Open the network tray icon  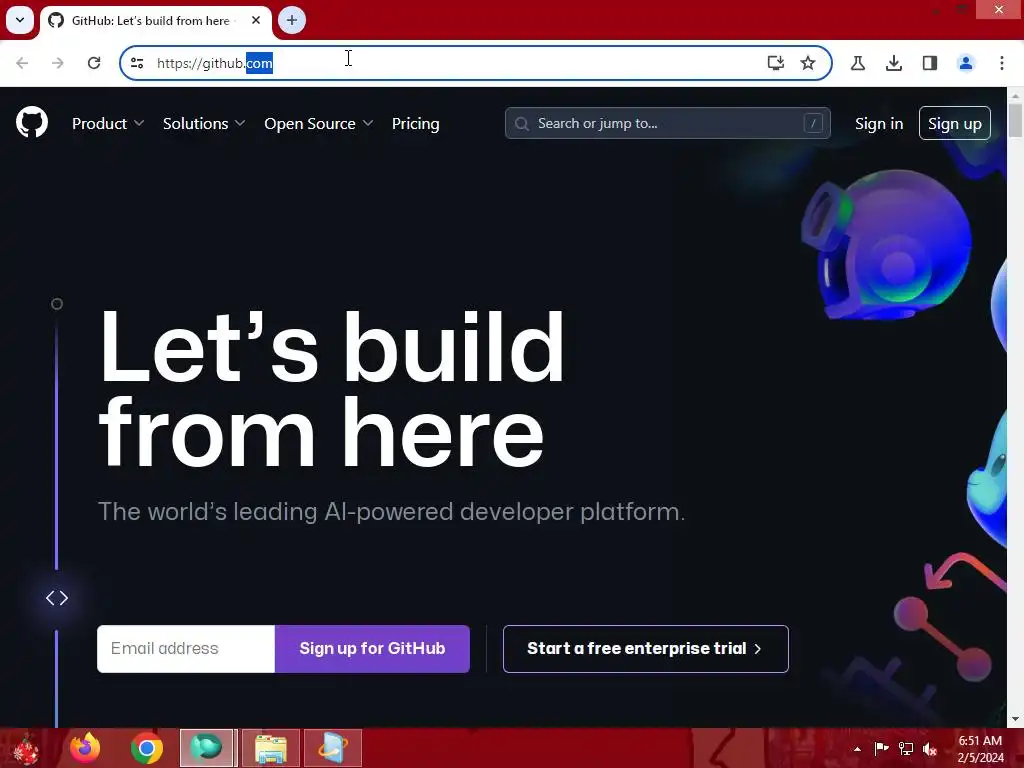906,748
